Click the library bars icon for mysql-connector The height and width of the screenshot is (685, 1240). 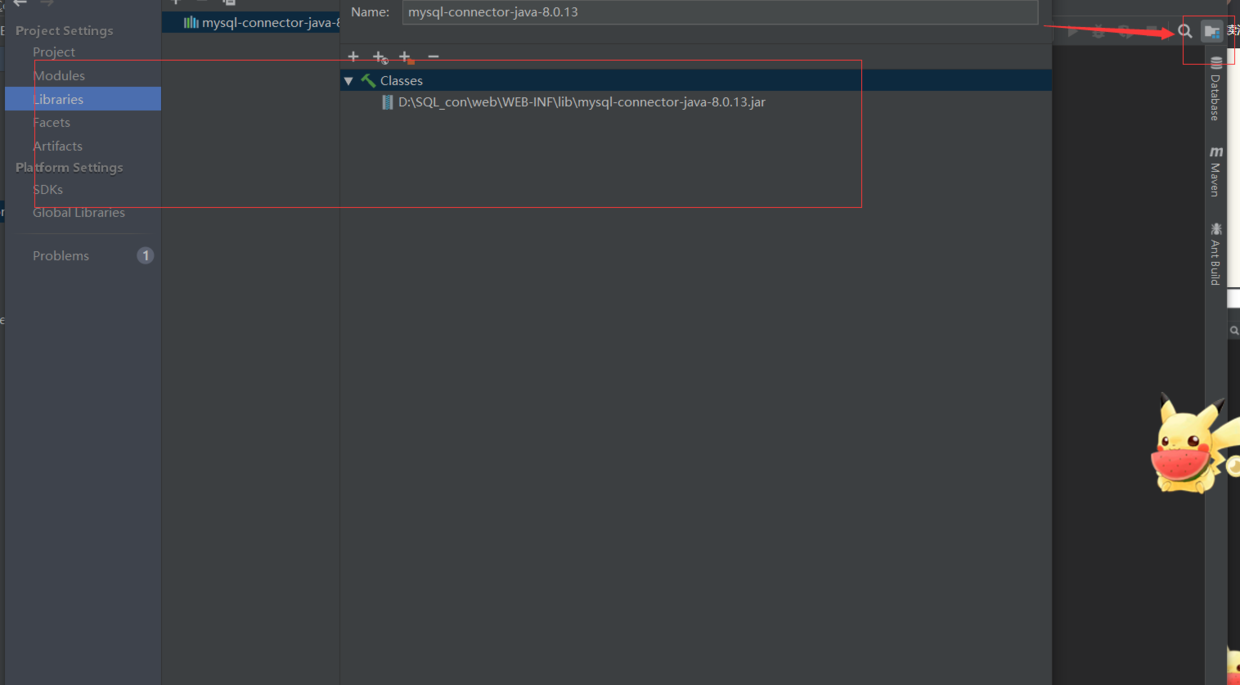[190, 22]
